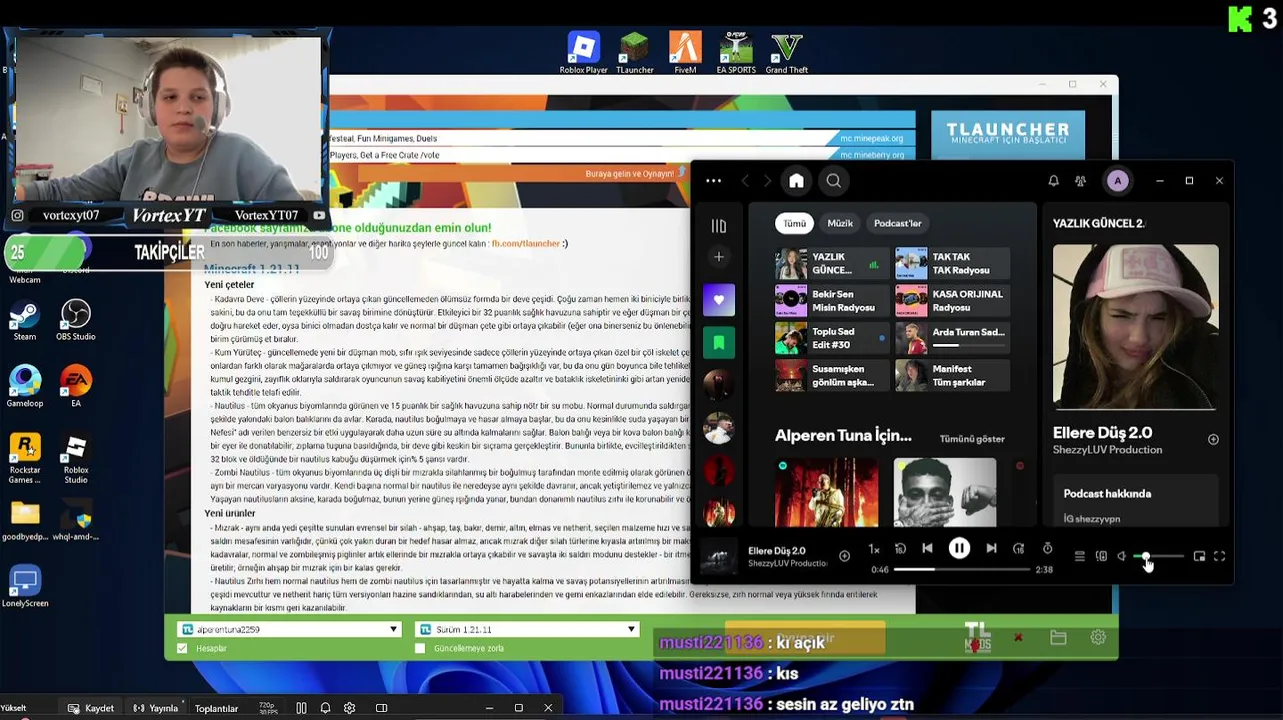Seek in the track progress bar

960,569
